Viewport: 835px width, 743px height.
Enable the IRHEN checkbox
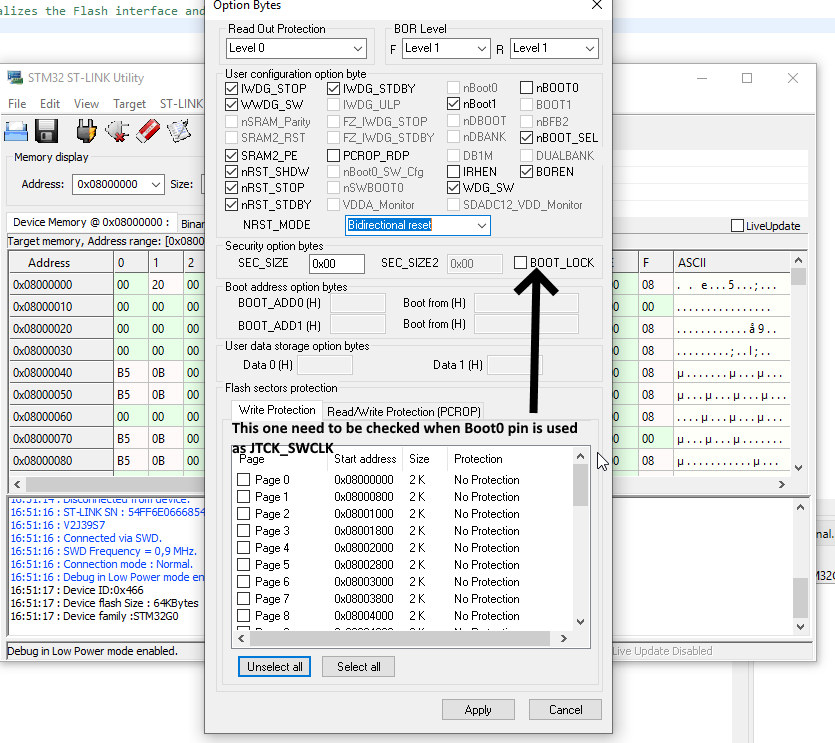[x=453, y=172]
